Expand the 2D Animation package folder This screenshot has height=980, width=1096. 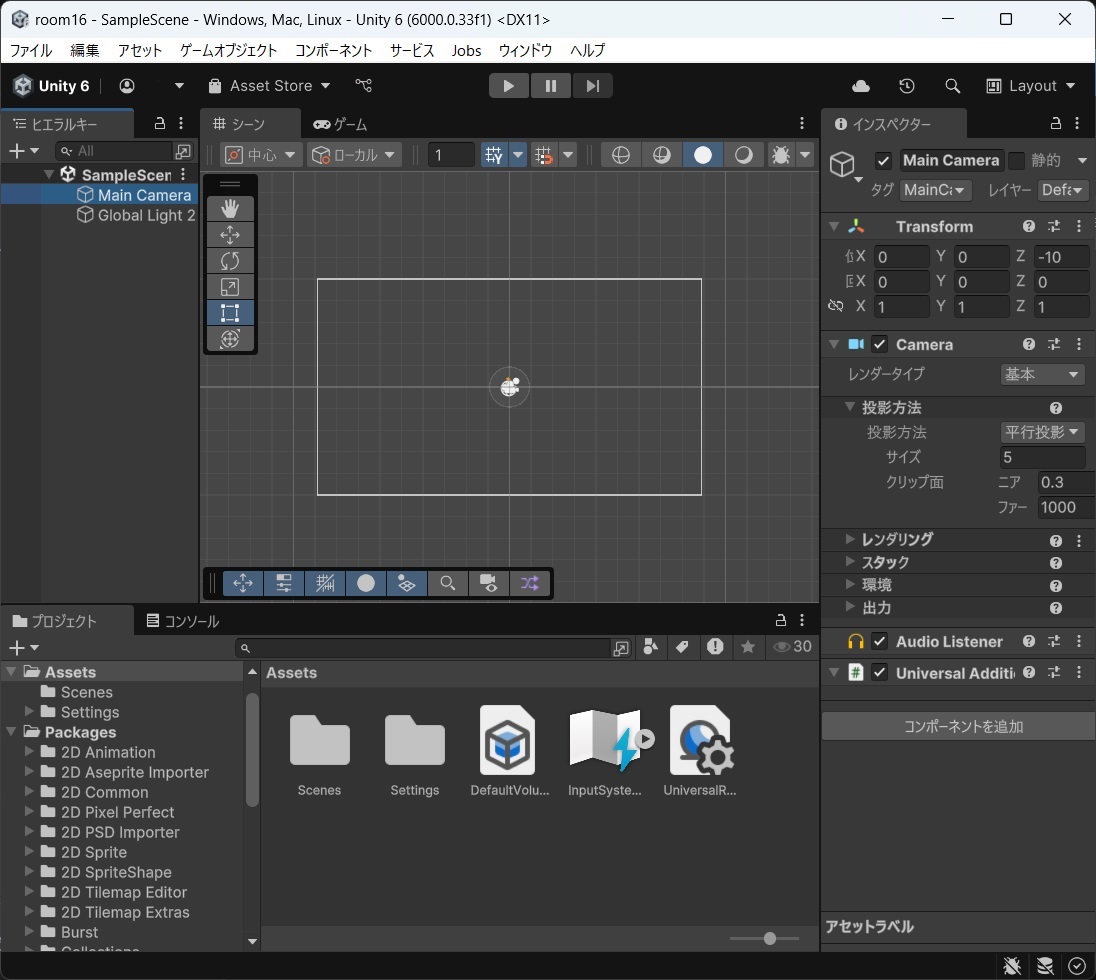[x=30, y=752]
